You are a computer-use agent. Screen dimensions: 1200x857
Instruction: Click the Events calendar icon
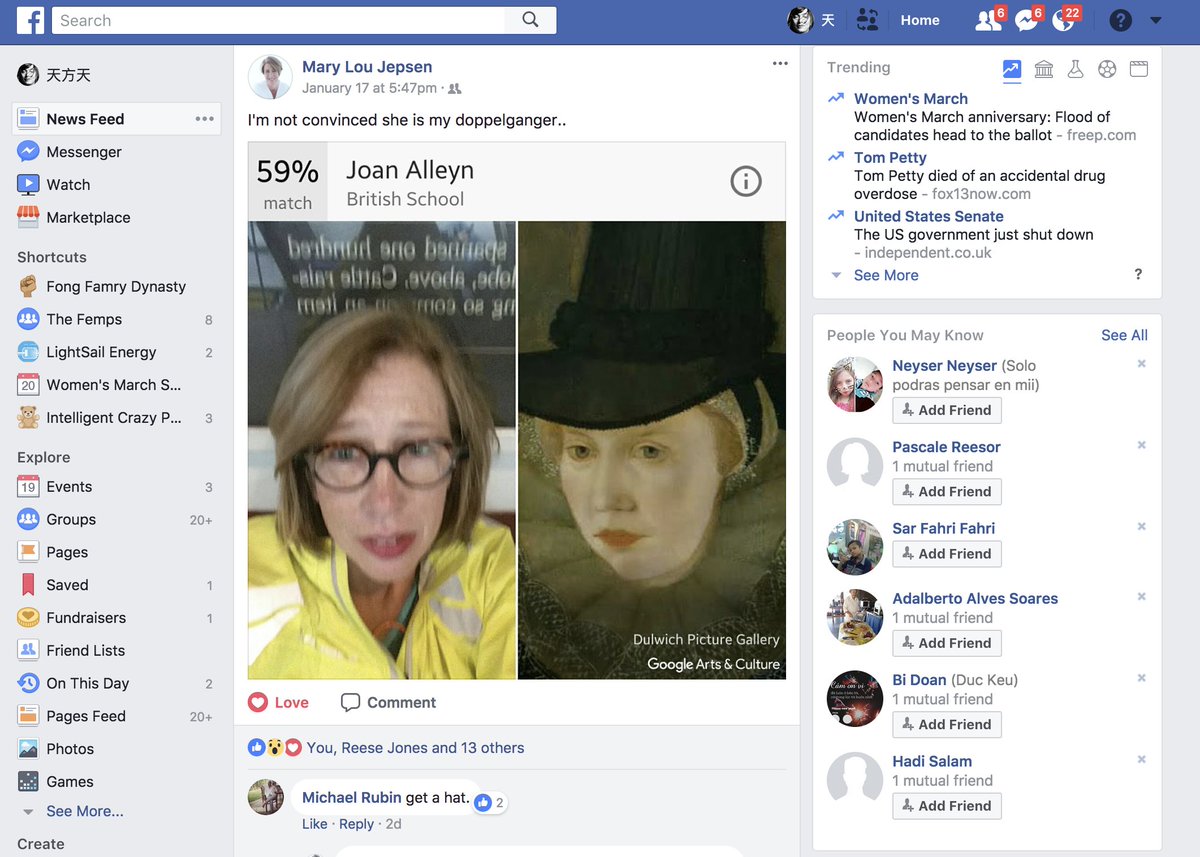[x=28, y=487]
